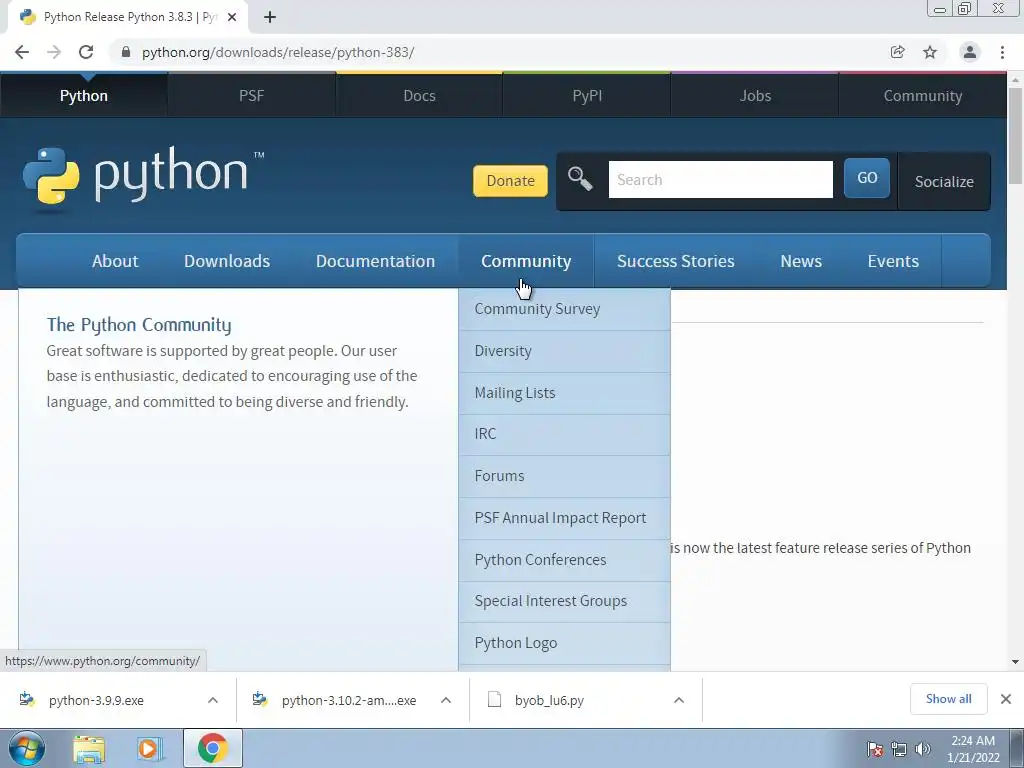Click Python top bar tab
Viewport: 1024px width, 768px height.
[x=84, y=95]
